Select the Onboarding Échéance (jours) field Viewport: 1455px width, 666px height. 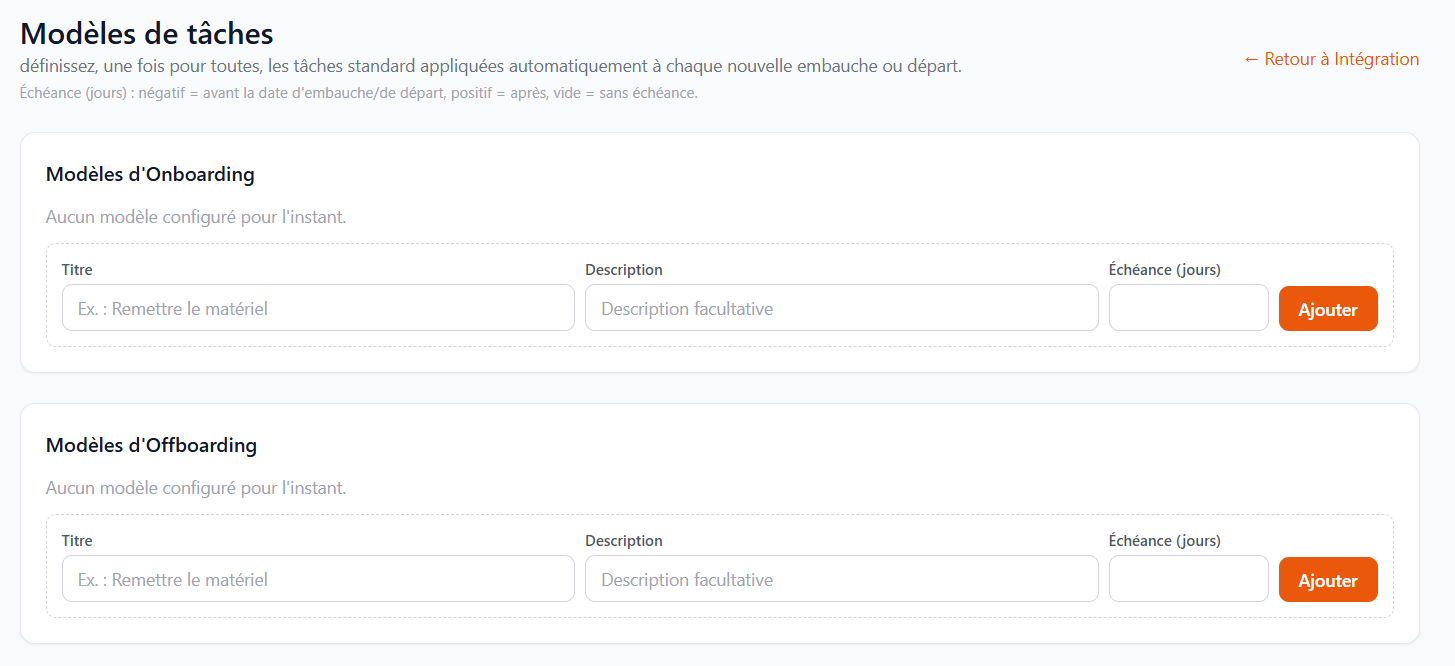(1189, 308)
